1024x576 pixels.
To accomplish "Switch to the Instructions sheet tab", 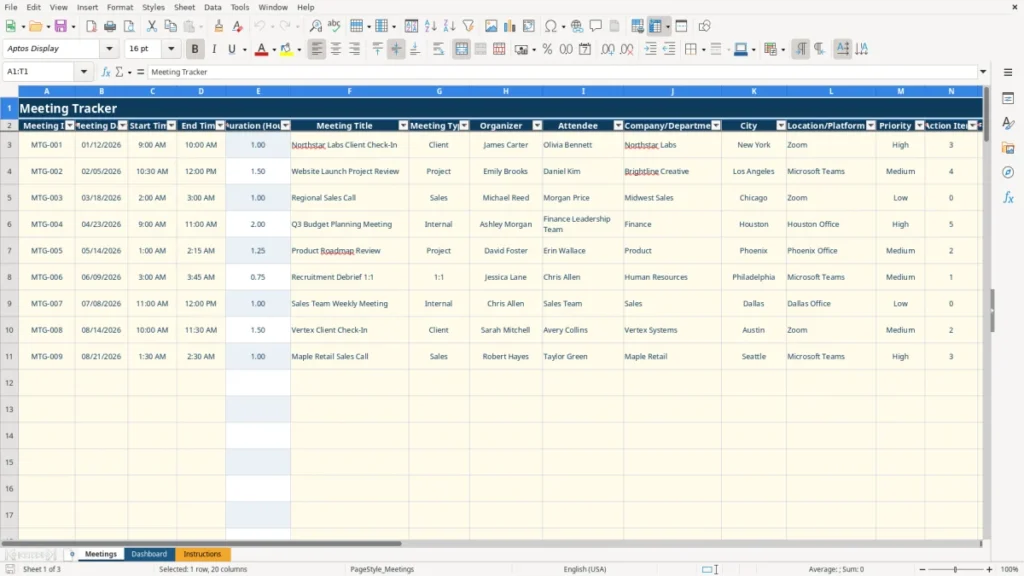I will click(202, 554).
